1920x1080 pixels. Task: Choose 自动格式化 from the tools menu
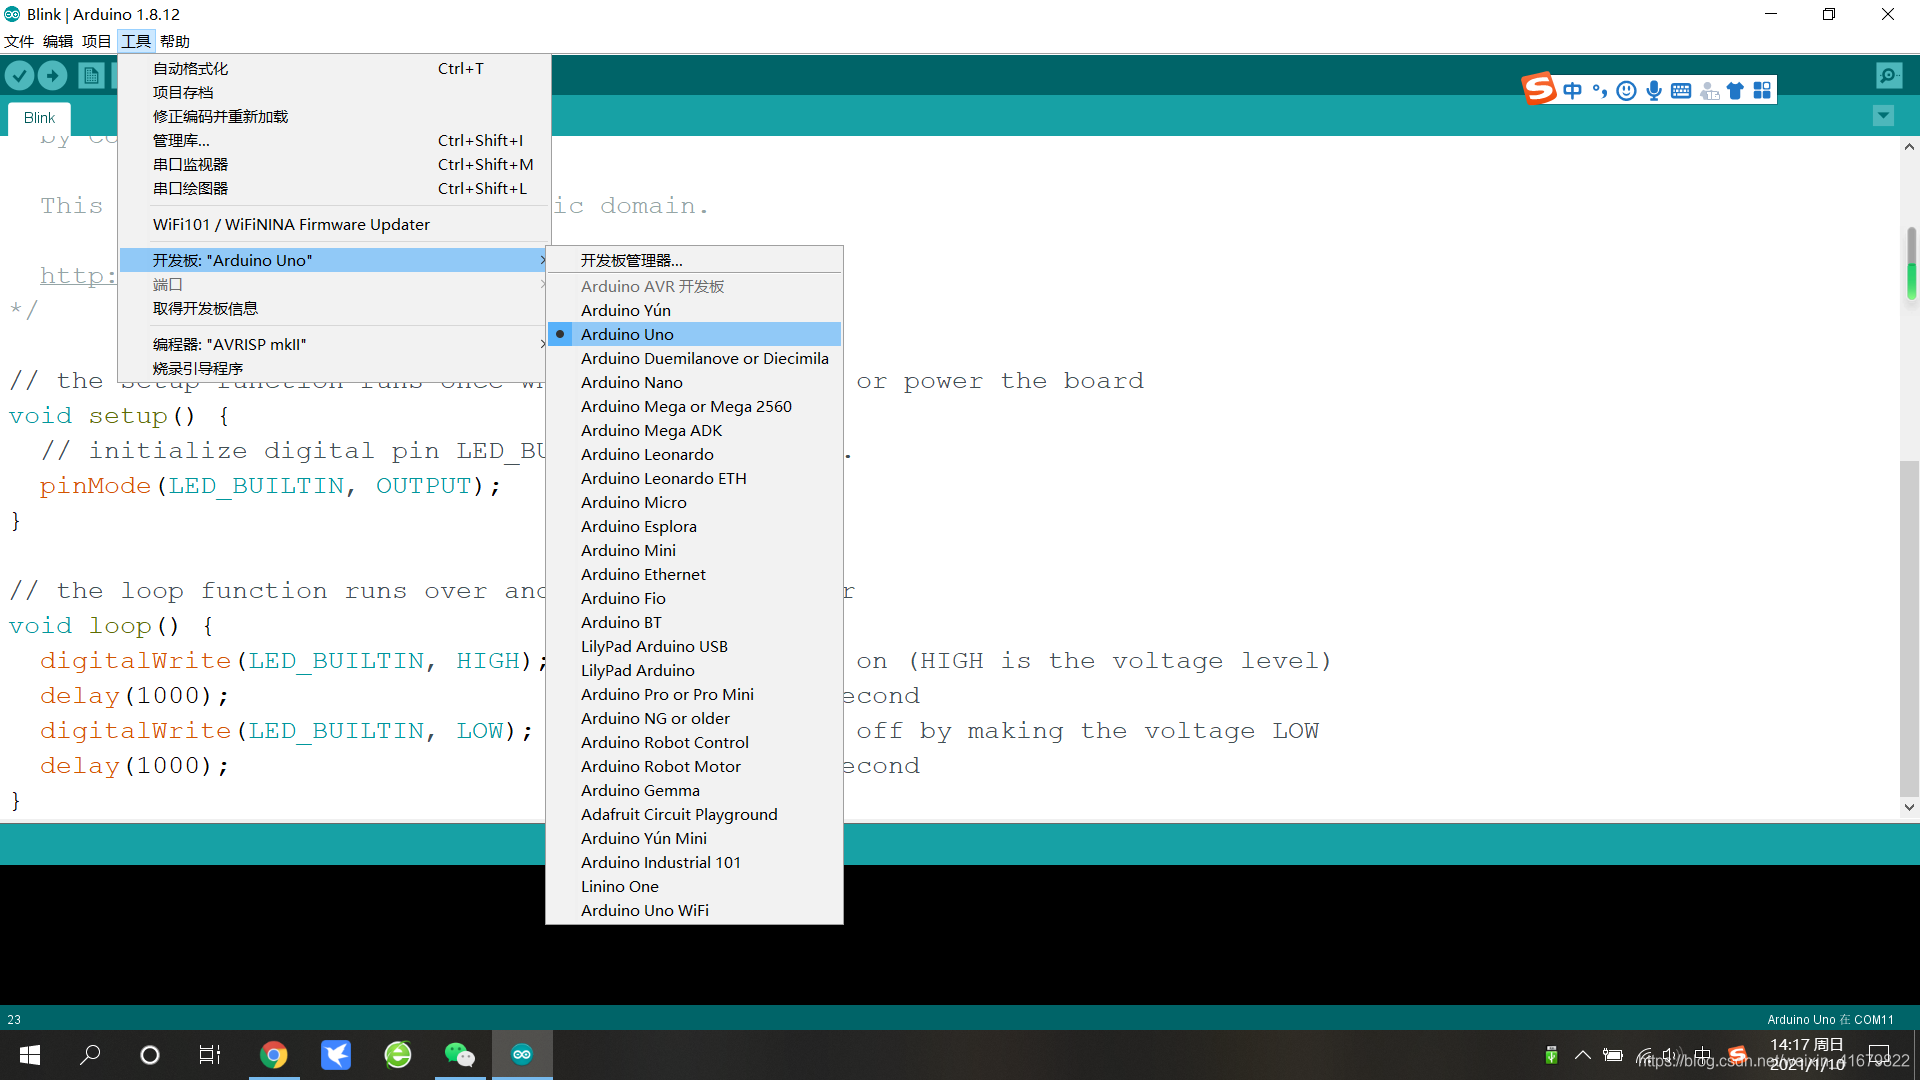[335, 68]
